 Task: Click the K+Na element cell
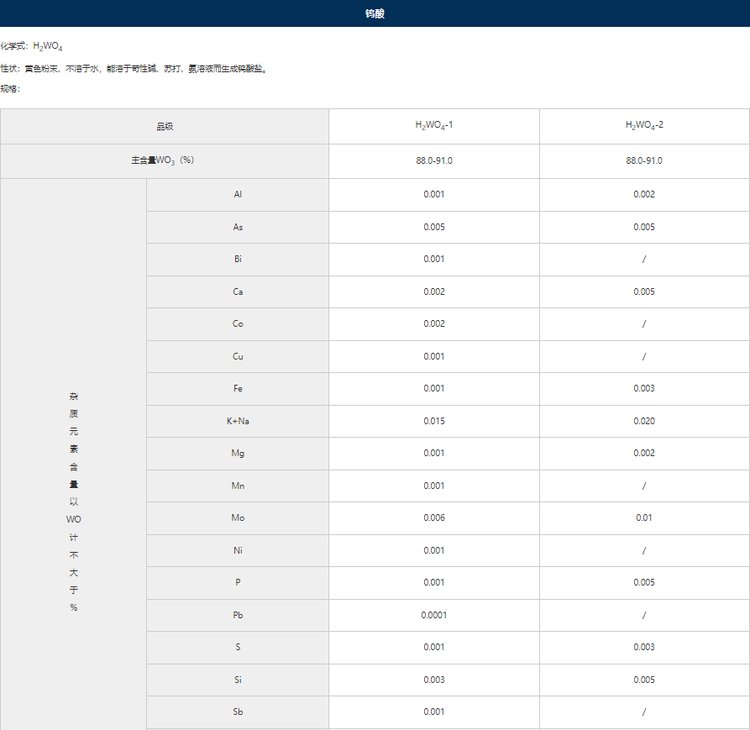238,421
